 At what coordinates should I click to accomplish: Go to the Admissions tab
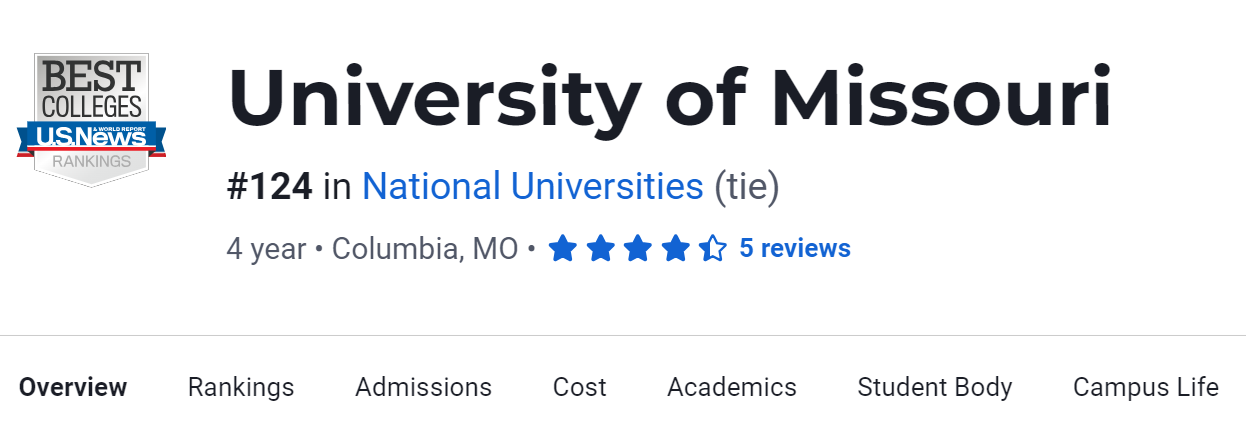click(423, 387)
